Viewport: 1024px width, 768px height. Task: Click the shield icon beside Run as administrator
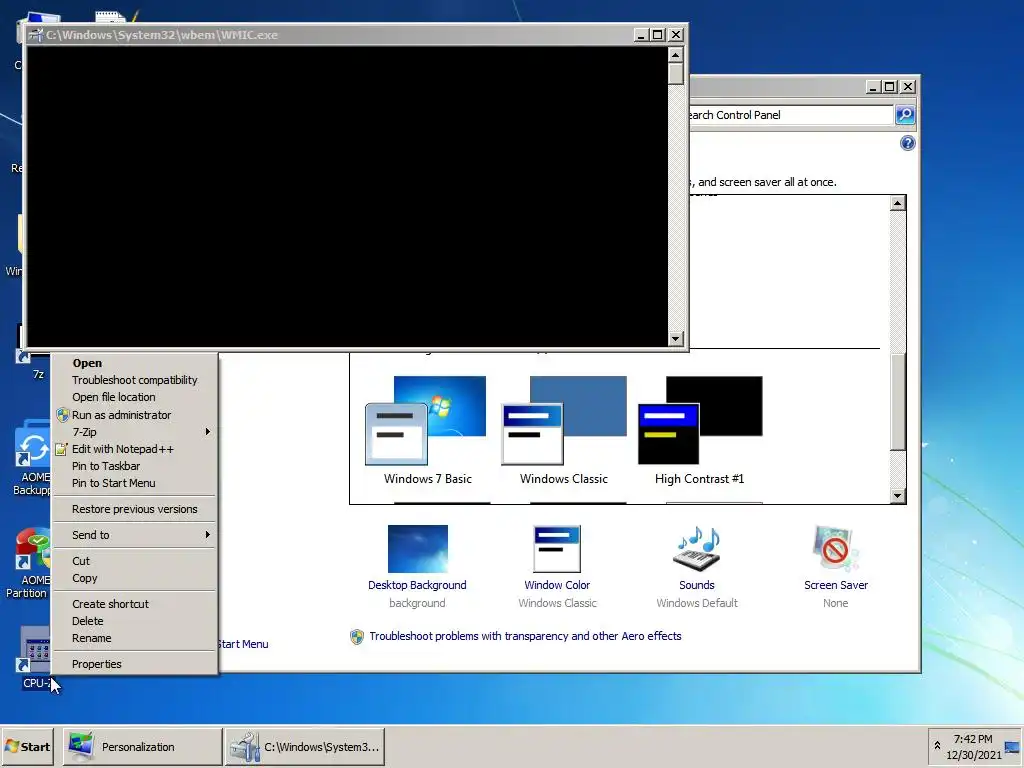click(63, 415)
